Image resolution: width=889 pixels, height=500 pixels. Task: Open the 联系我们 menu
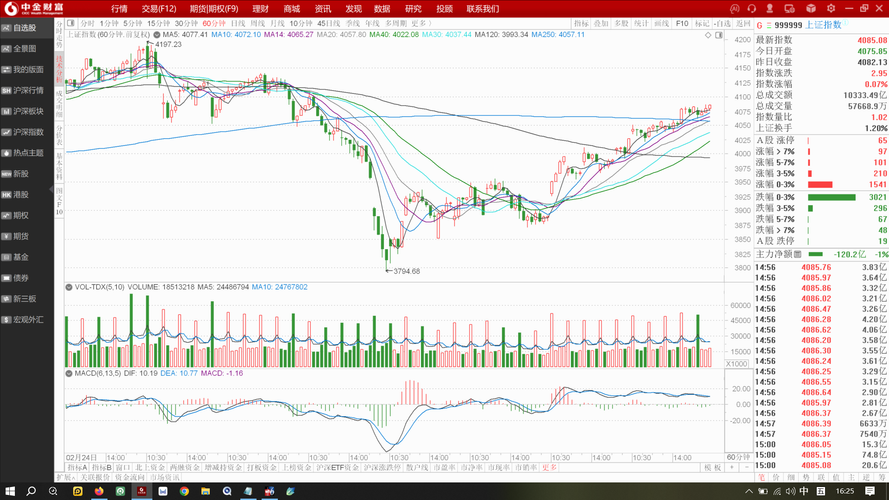coord(482,9)
